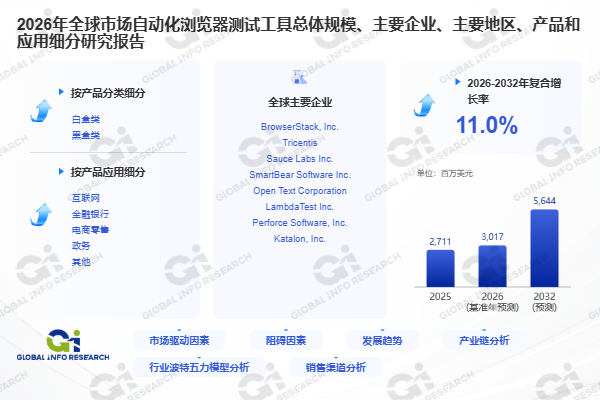600x400 pixels.
Task: Select the 黑盒类 product type
Action: (x=86, y=135)
